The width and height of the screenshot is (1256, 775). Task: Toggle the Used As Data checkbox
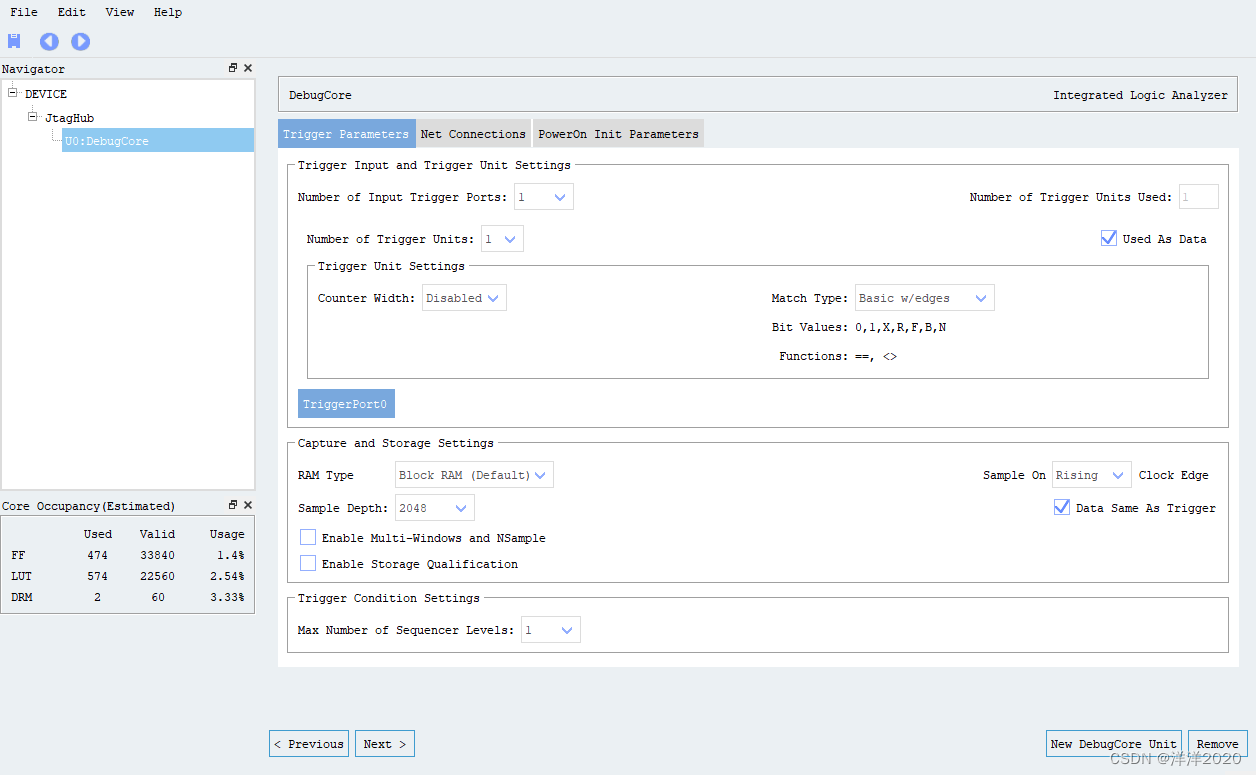1108,238
